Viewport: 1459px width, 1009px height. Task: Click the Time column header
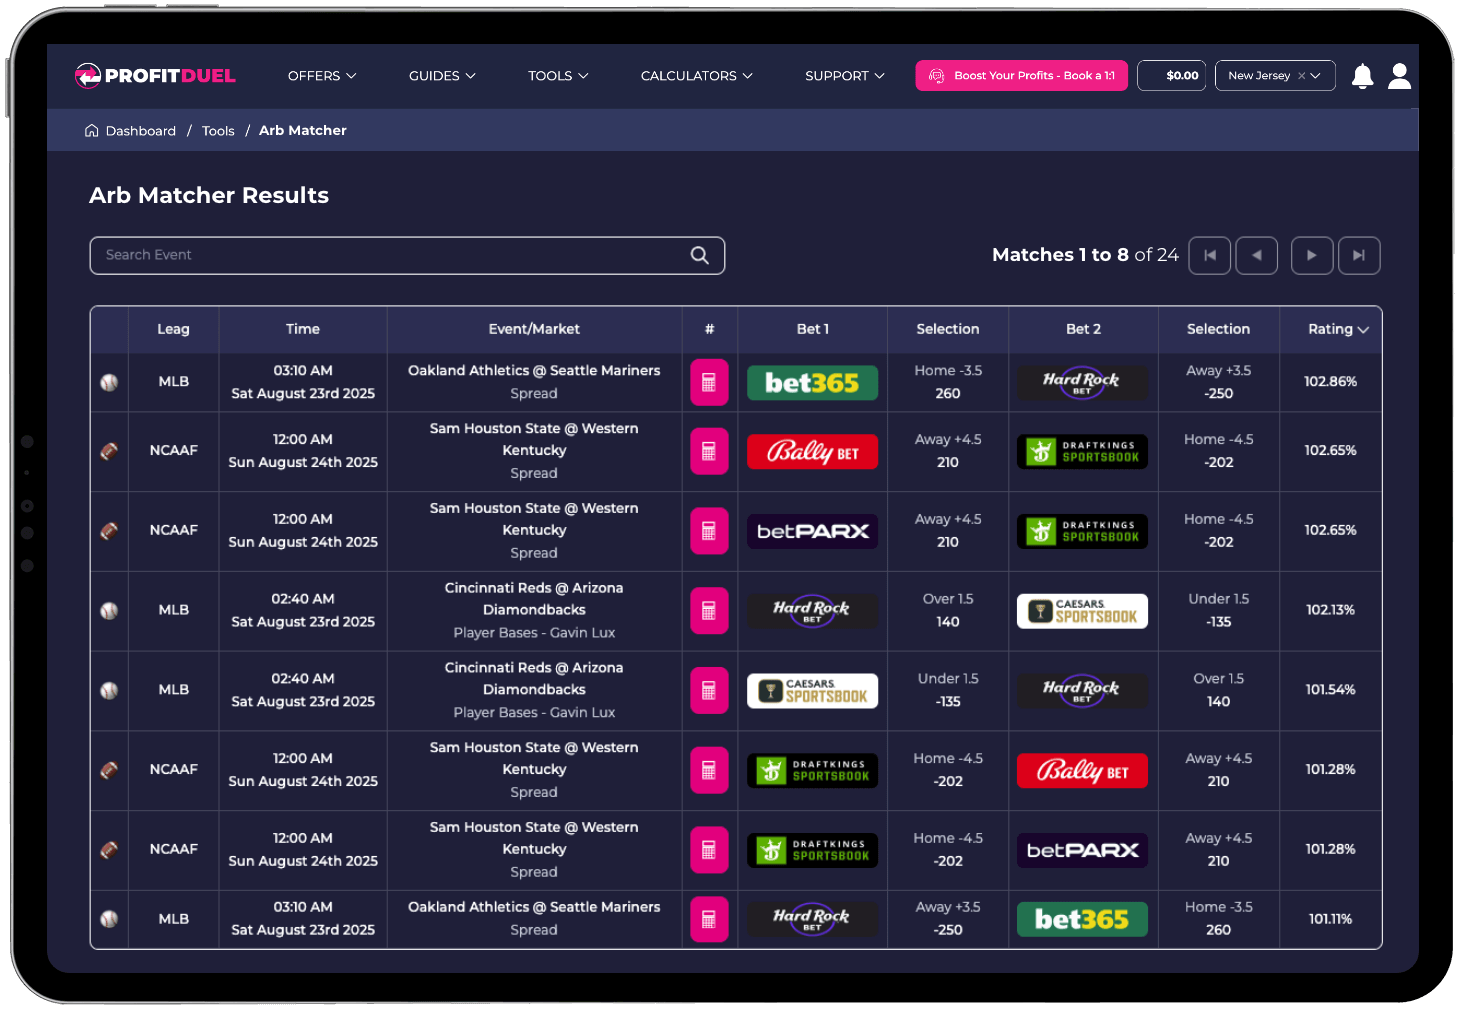point(303,329)
